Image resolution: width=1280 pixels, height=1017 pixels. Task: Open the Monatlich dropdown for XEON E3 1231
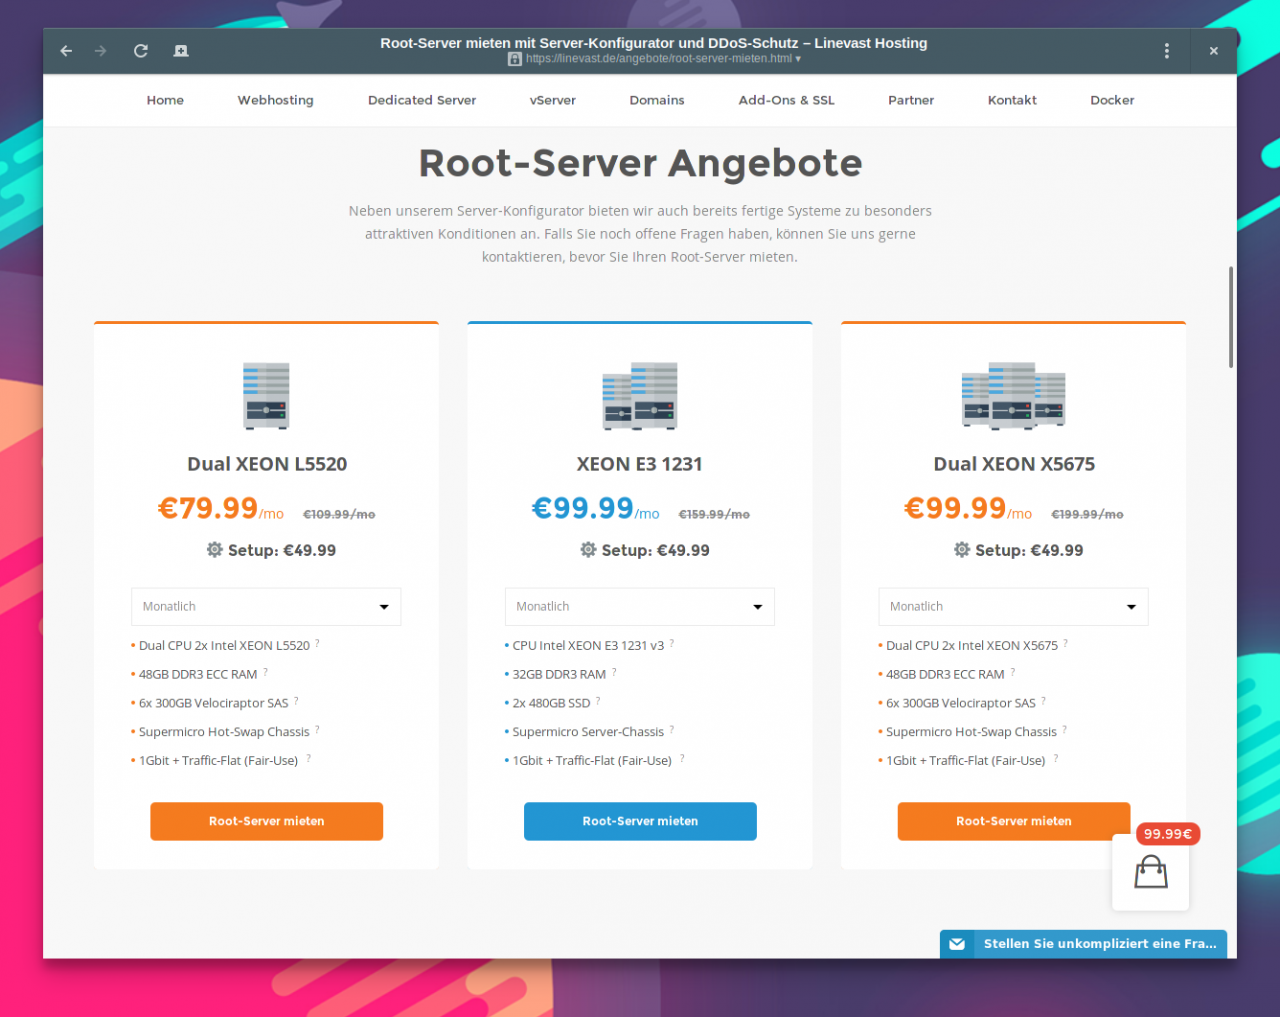(640, 607)
